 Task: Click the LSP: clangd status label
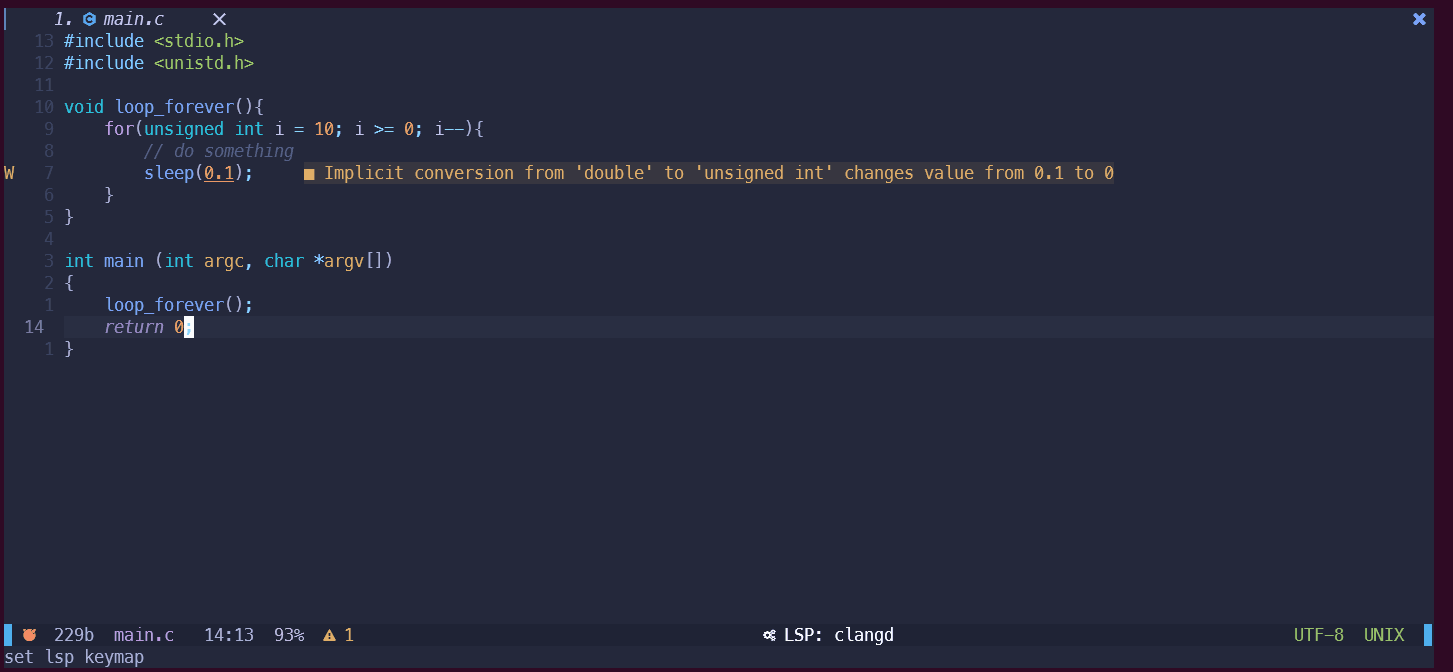(838, 635)
